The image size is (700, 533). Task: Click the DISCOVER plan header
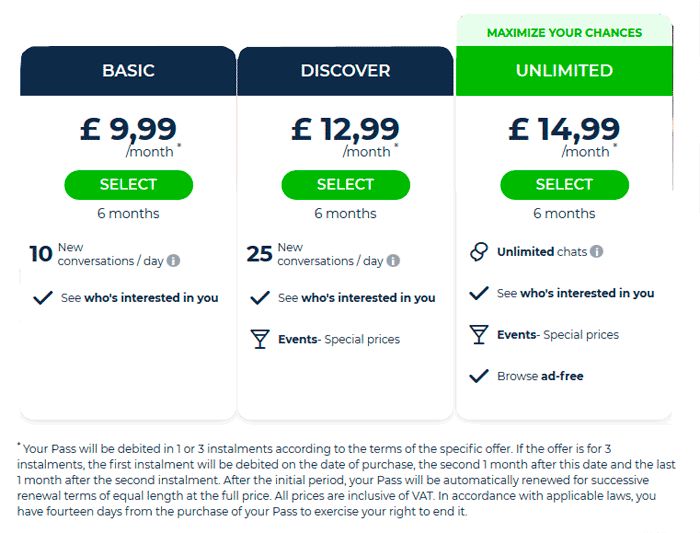pyautogui.click(x=346, y=71)
